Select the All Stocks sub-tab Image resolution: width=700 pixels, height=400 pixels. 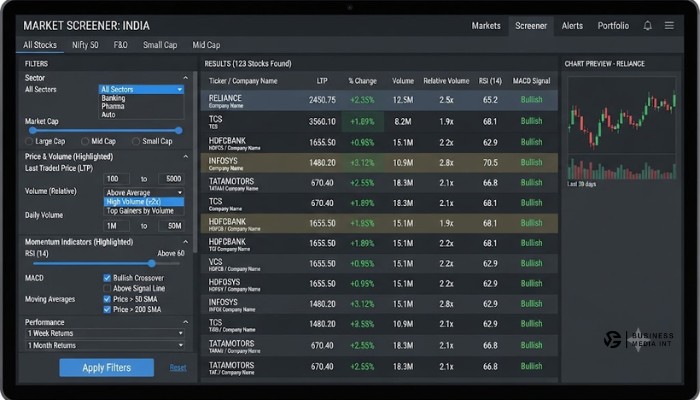40,45
